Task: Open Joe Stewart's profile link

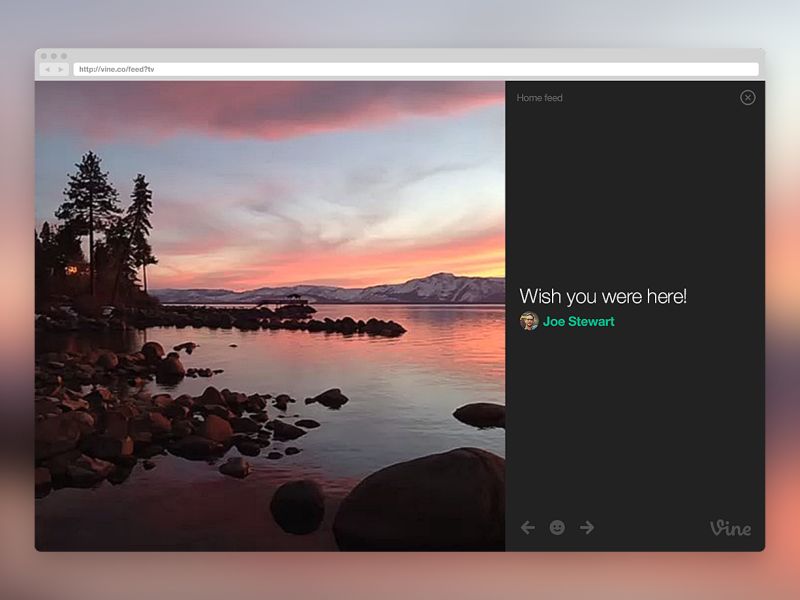Action: [x=579, y=321]
